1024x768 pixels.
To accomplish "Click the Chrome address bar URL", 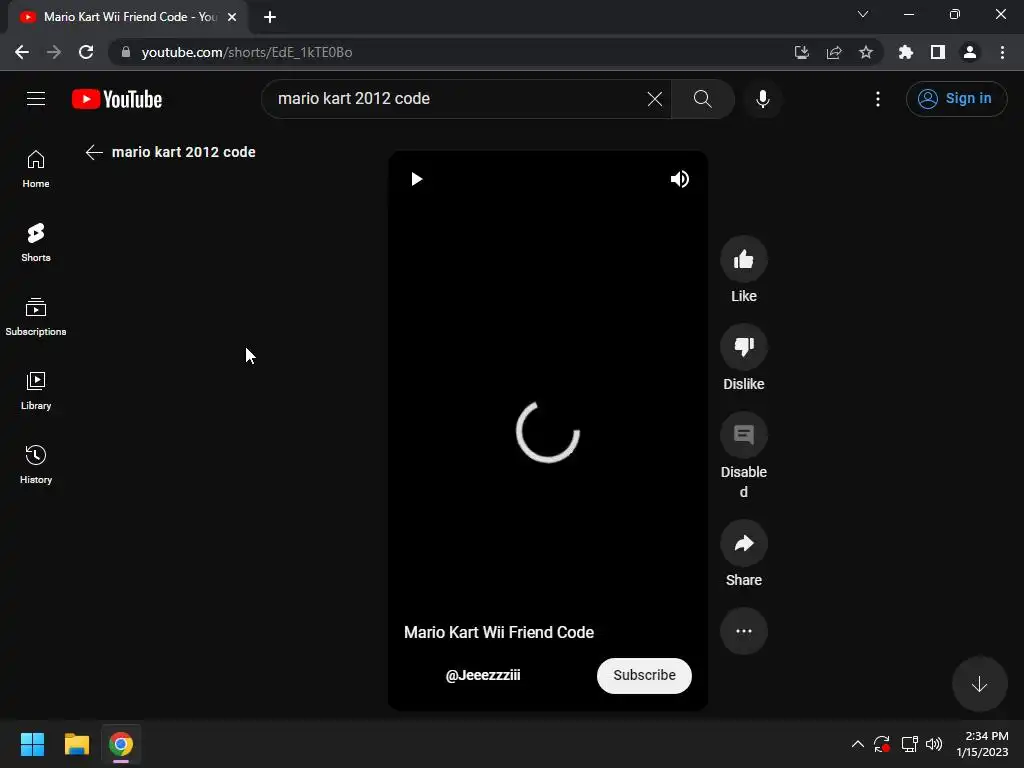I will (247, 52).
